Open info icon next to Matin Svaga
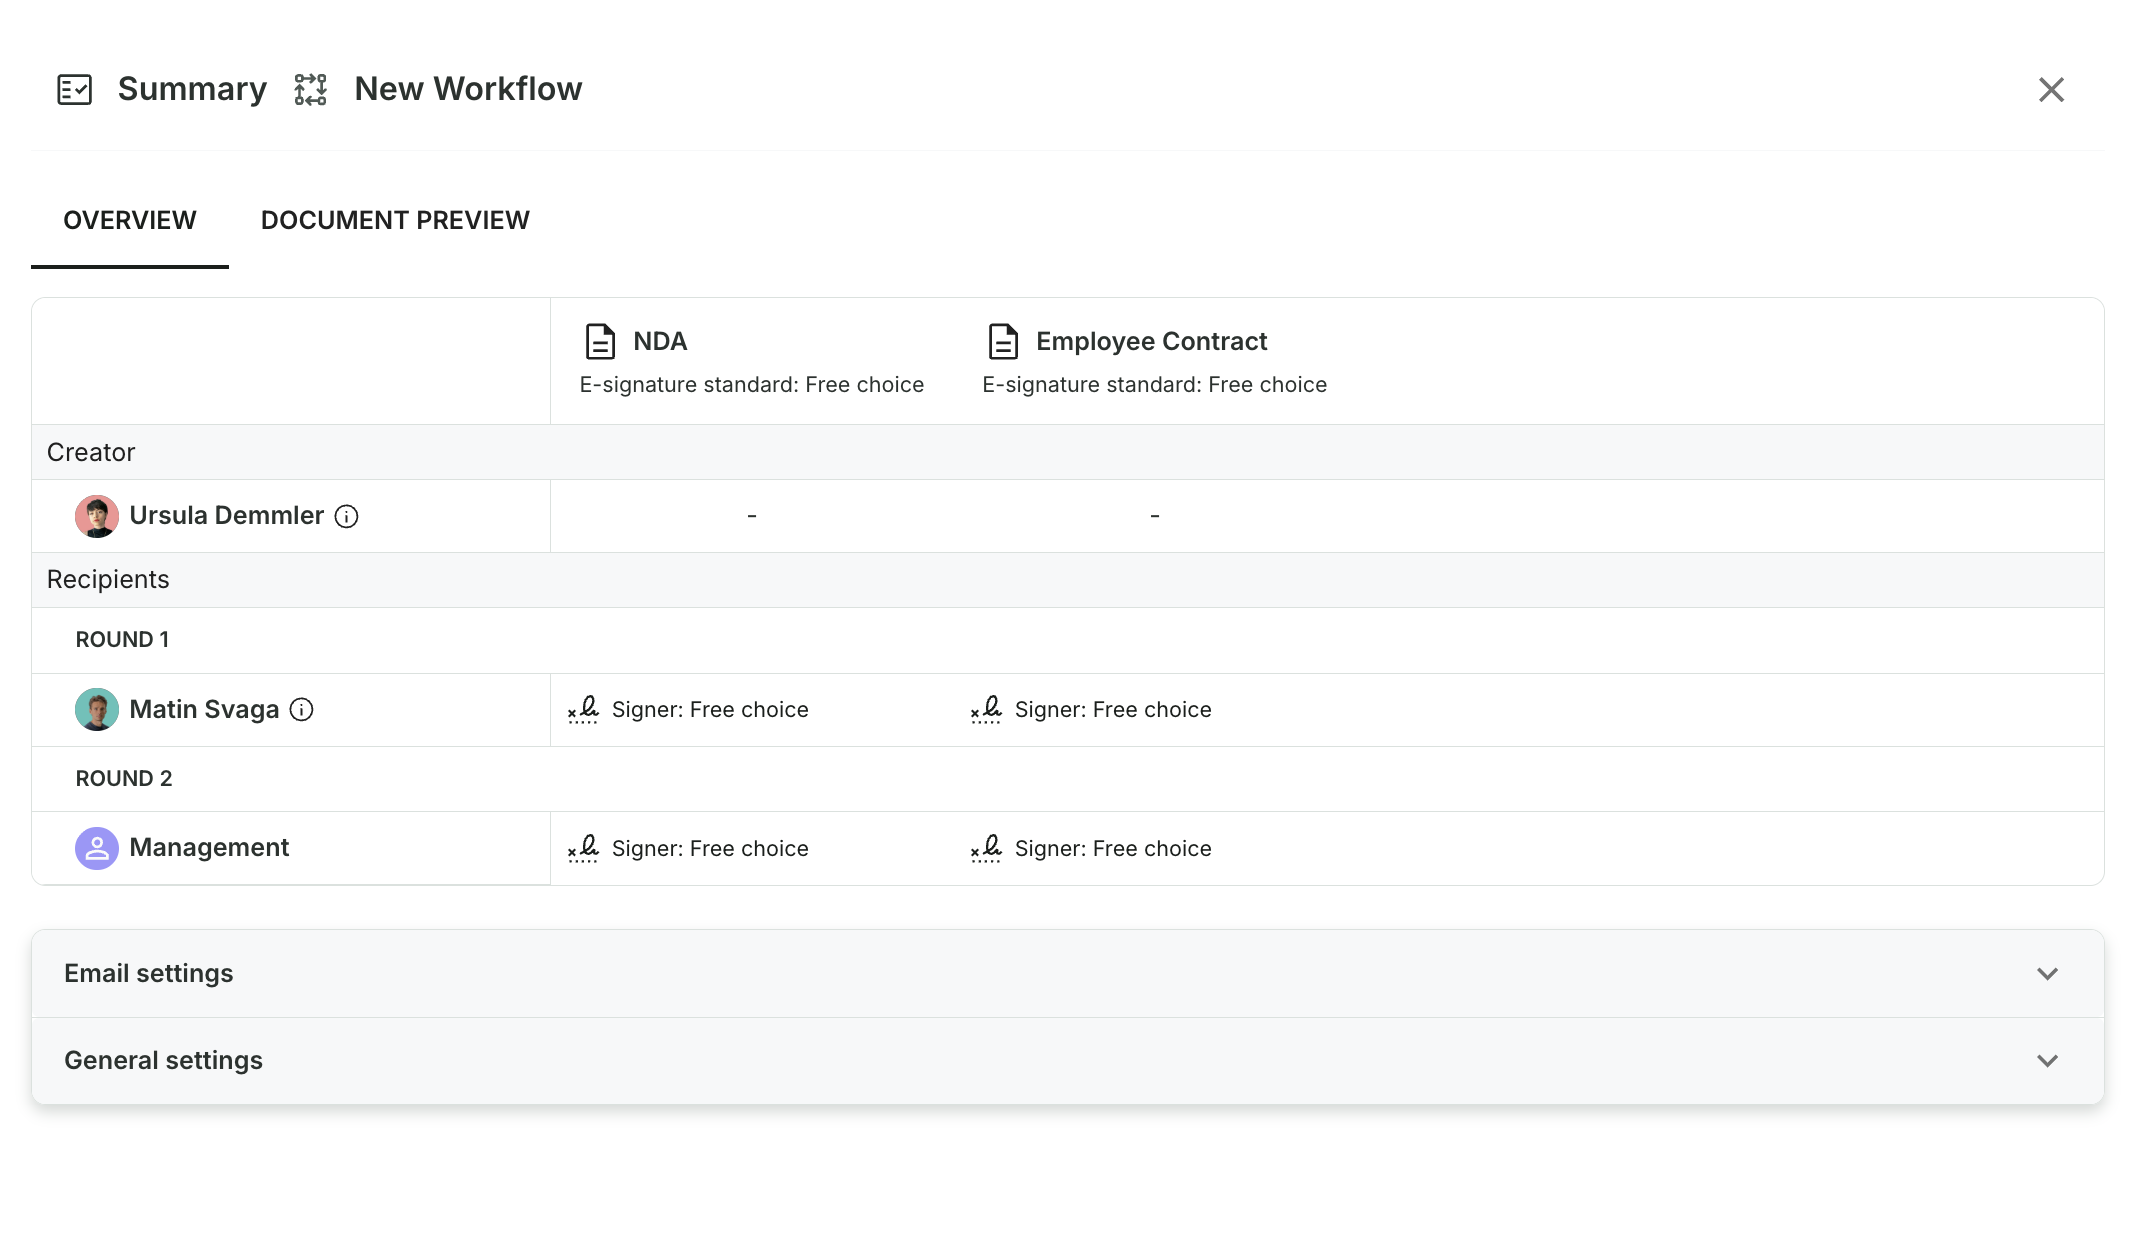 tap(301, 709)
